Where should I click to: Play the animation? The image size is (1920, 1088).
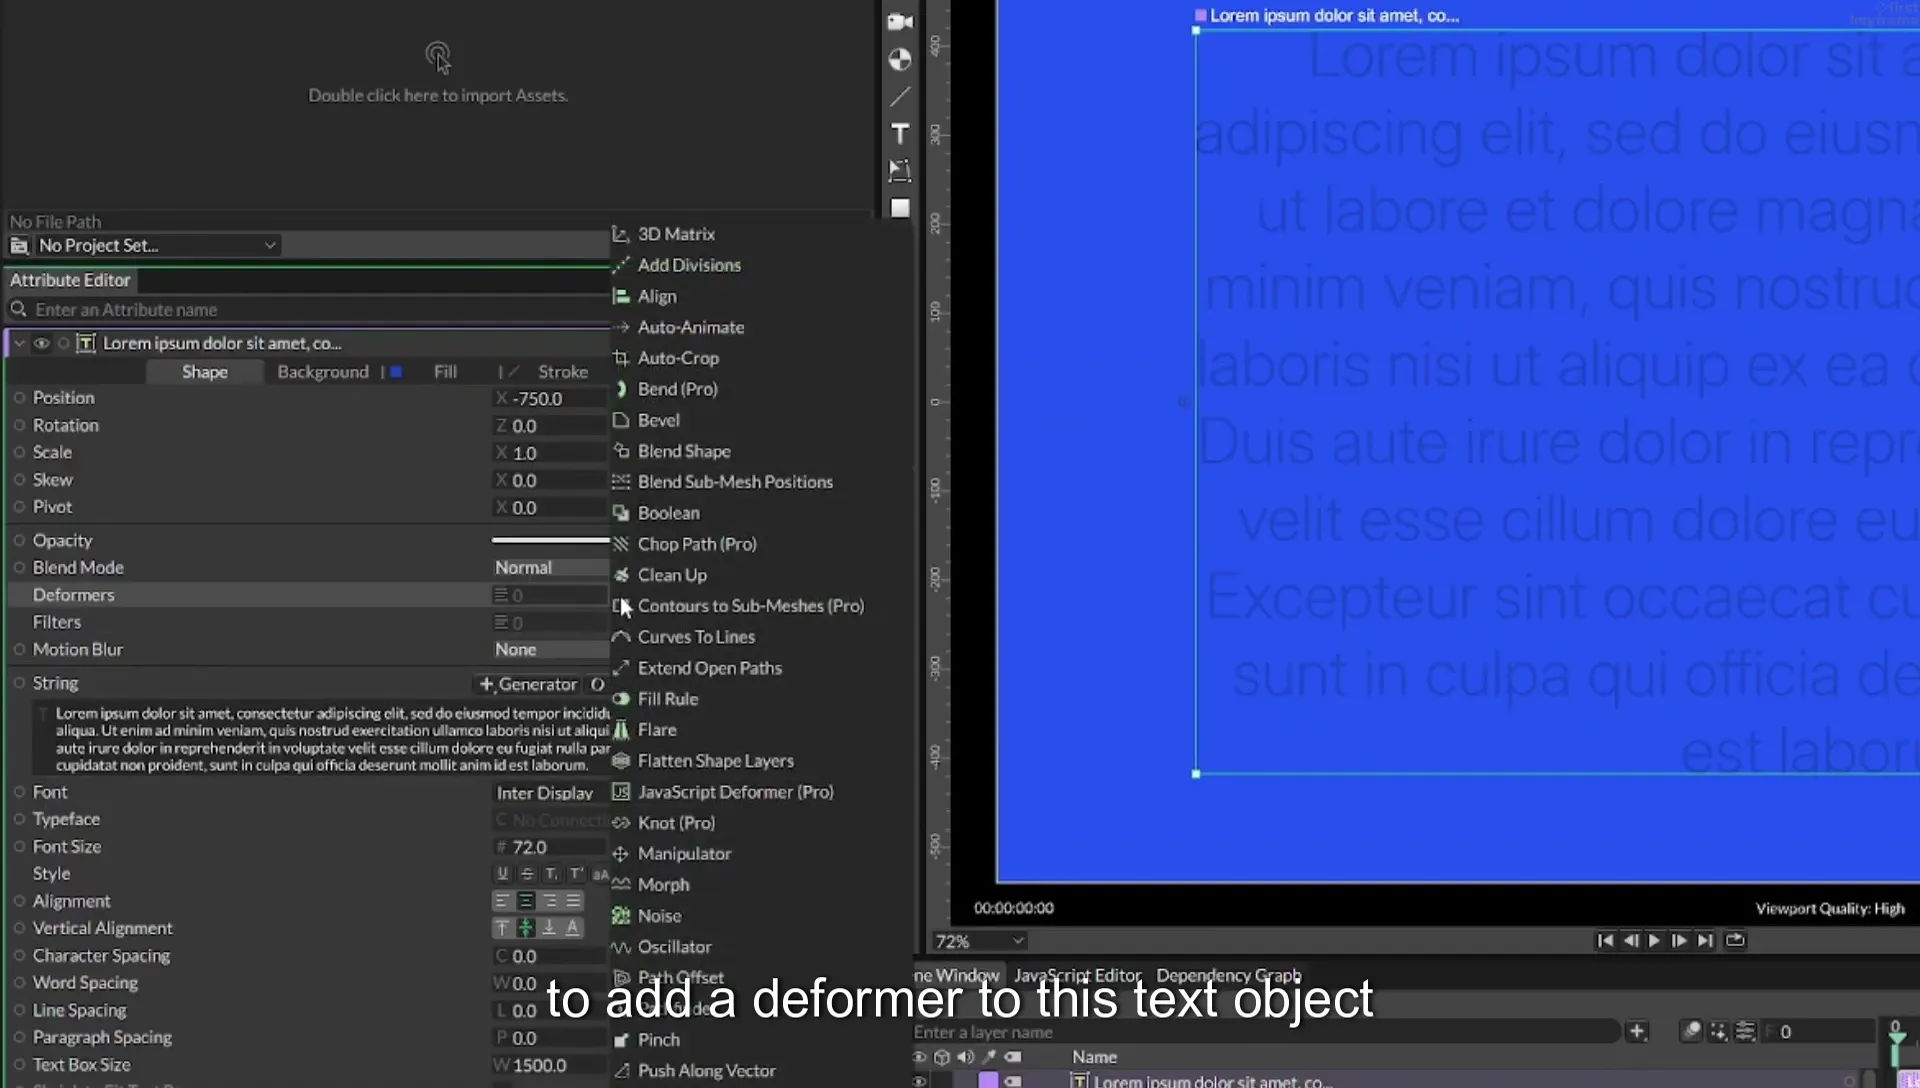coord(1654,940)
